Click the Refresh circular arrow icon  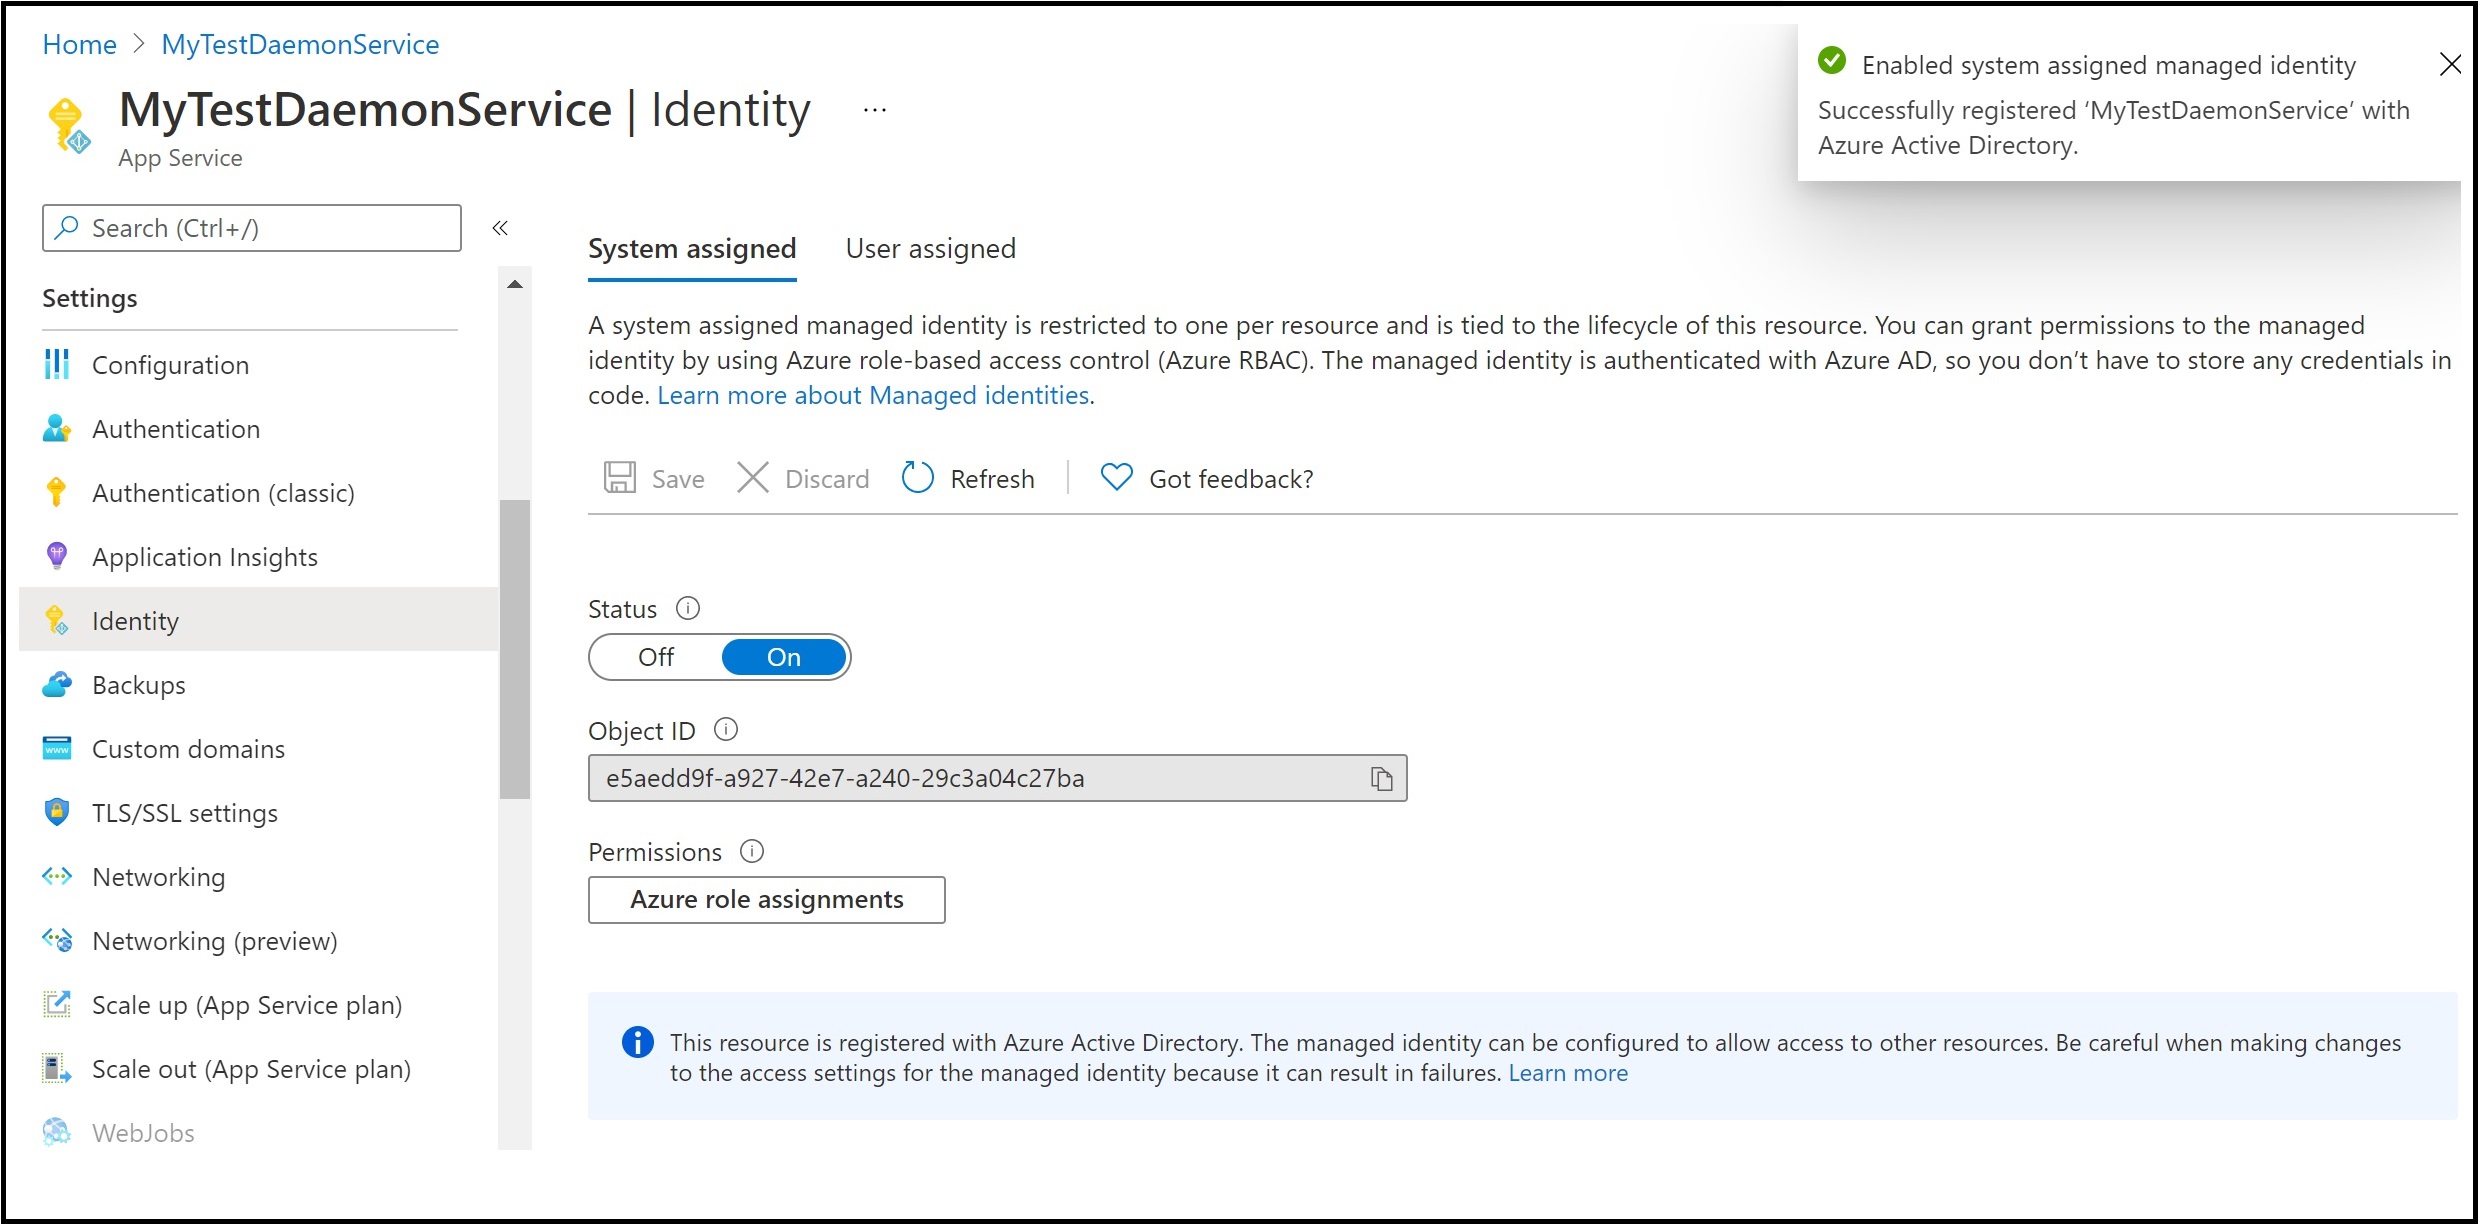point(917,478)
